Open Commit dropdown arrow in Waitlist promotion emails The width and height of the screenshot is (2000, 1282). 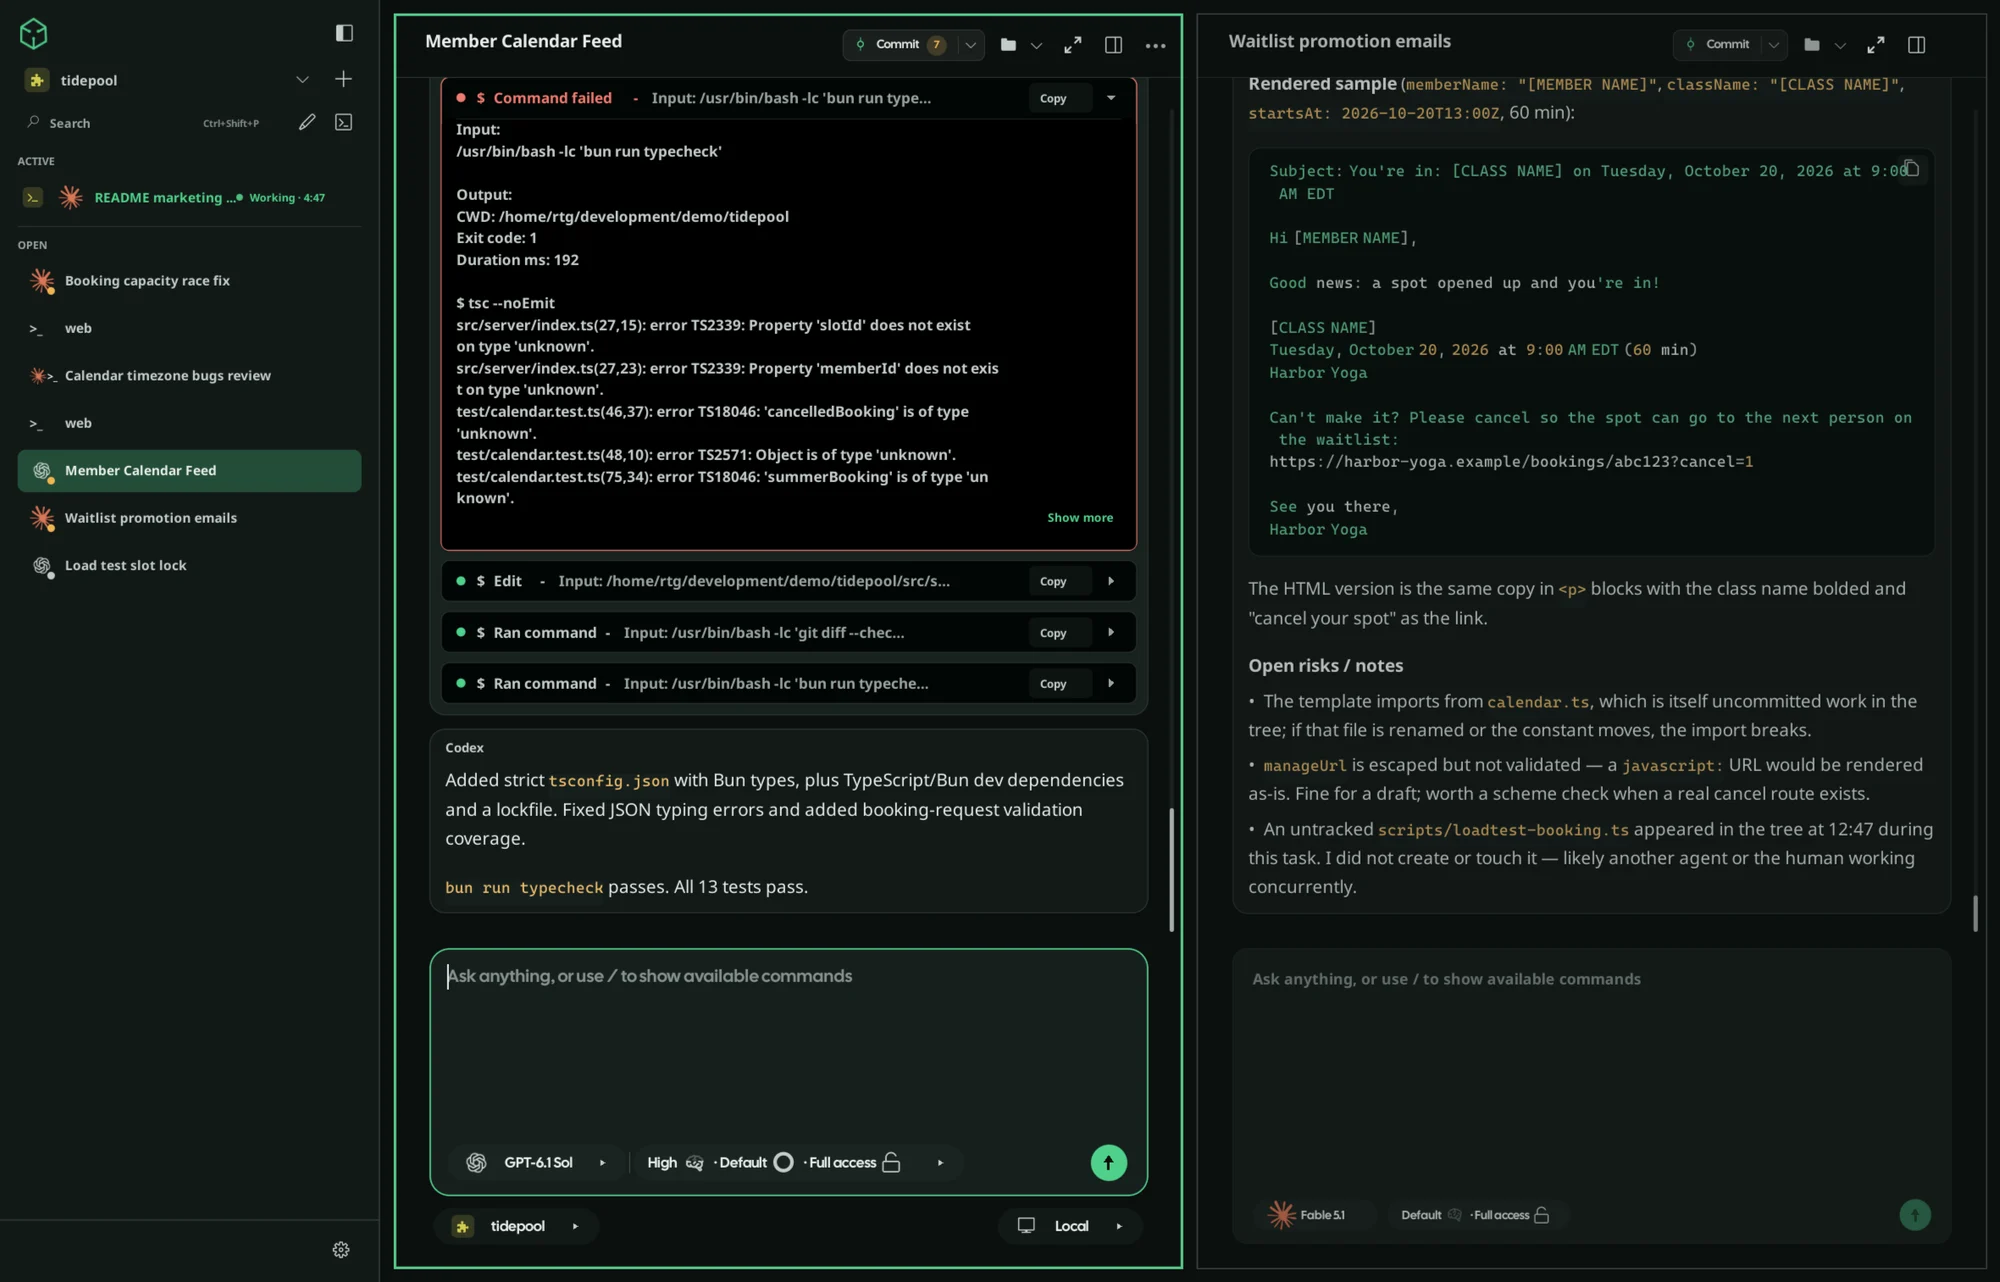coord(1773,45)
